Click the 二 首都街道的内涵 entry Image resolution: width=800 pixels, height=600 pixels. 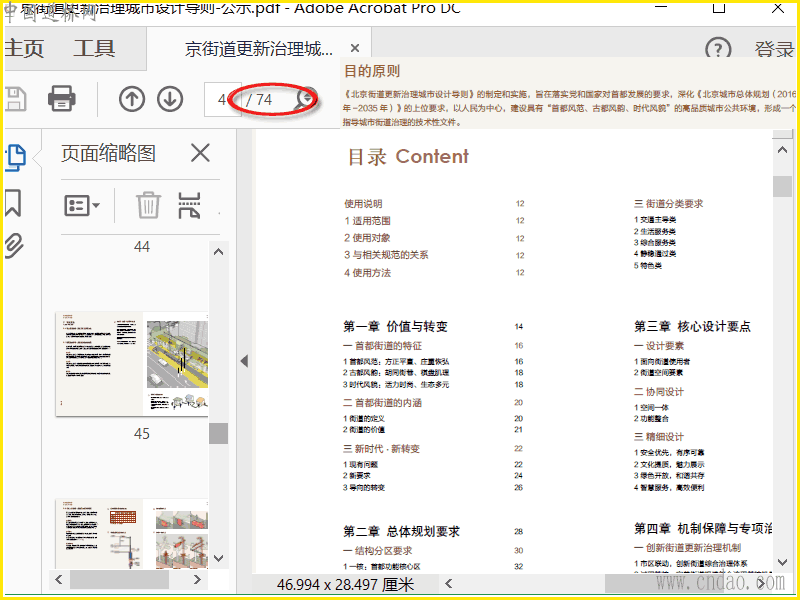(383, 403)
